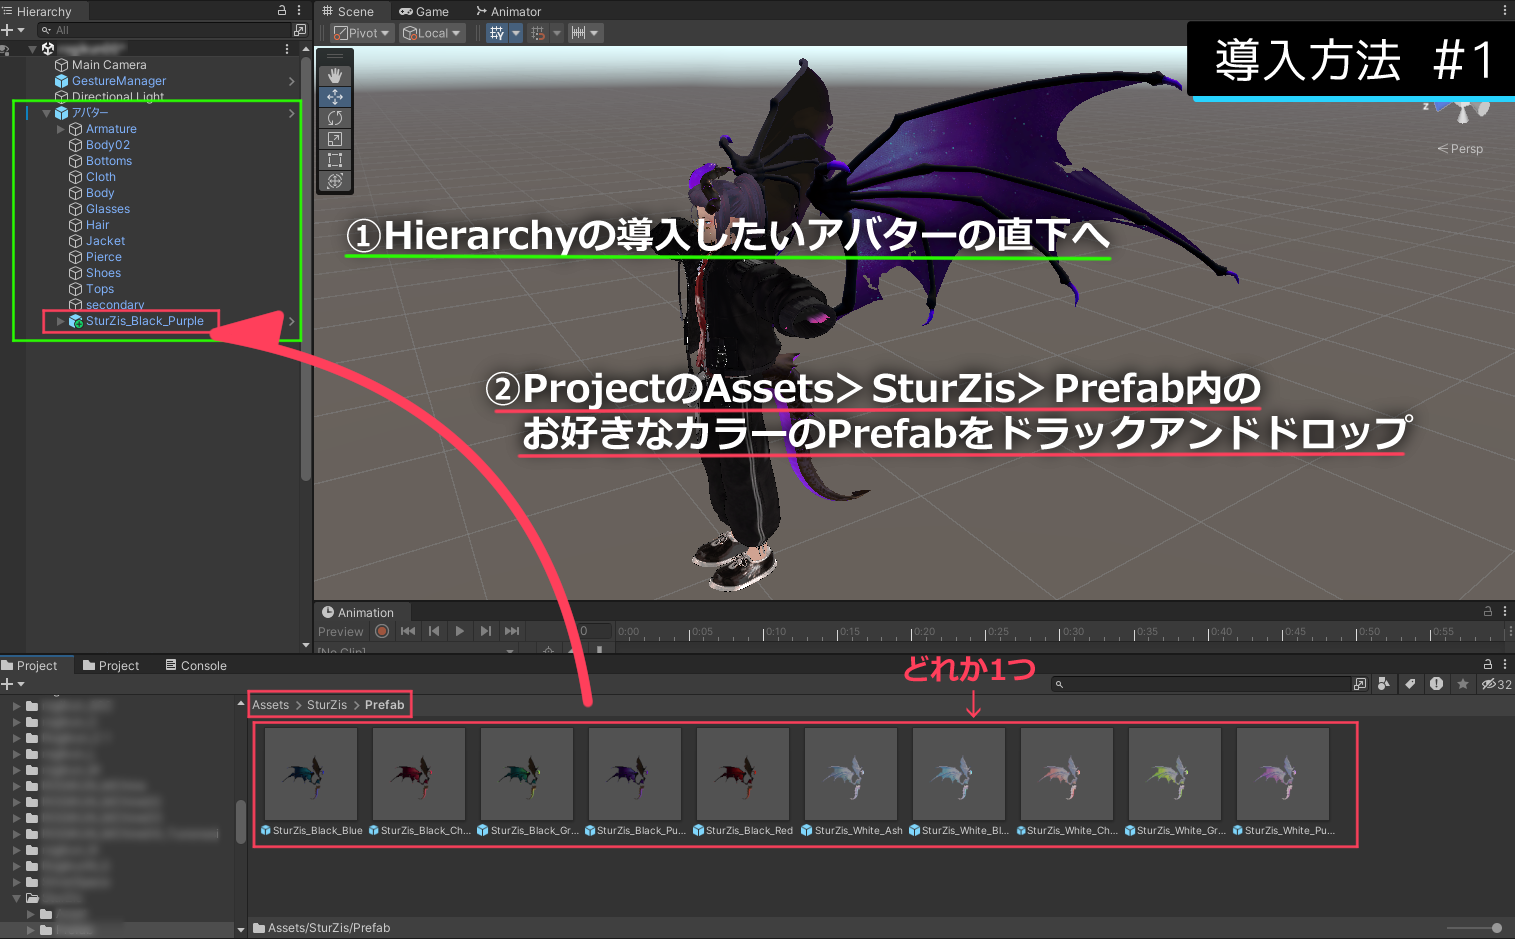This screenshot has width=1515, height=939.
Task: Switch to the Console tab
Action: (x=196, y=664)
